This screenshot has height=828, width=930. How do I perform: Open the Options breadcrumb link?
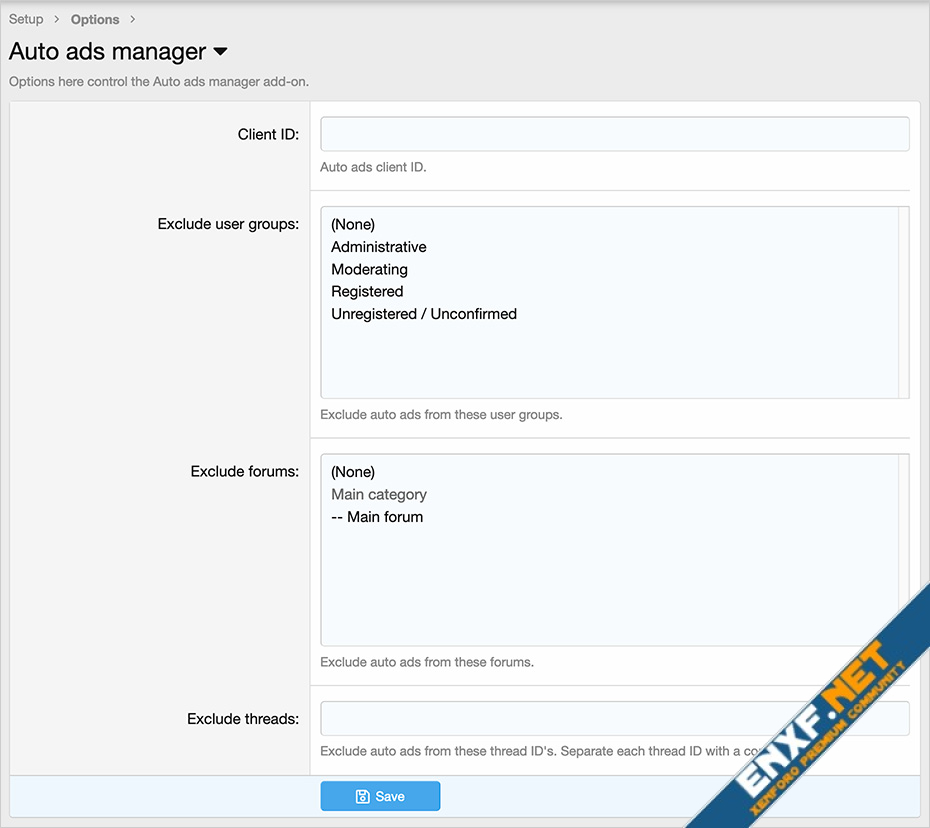pyautogui.click(x=95, y=19)
